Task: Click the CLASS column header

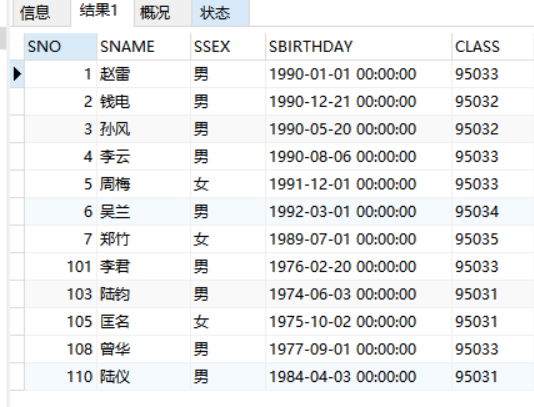Action: tap(493, 47)
